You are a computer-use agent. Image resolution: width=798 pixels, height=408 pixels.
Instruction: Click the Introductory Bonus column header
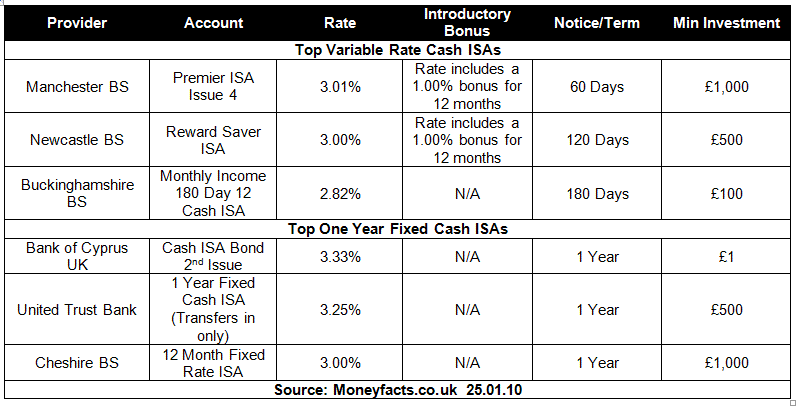click(466, 22)
